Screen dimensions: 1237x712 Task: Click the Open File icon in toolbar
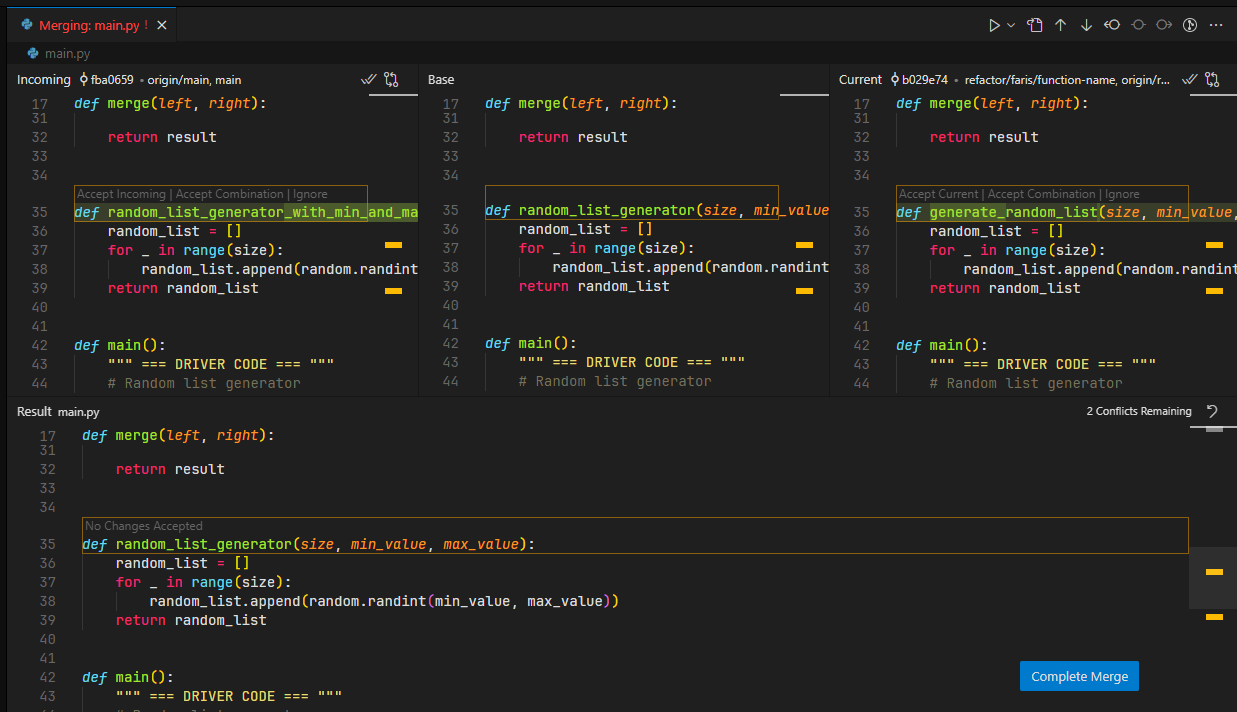pos(1035,25)
